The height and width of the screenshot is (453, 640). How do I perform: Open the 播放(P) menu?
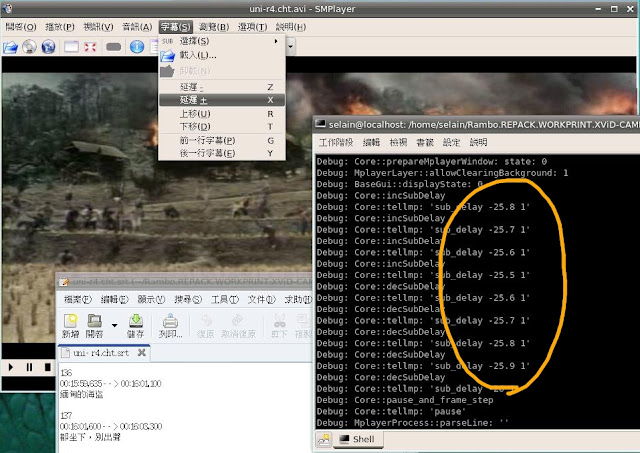pos(60,27)
